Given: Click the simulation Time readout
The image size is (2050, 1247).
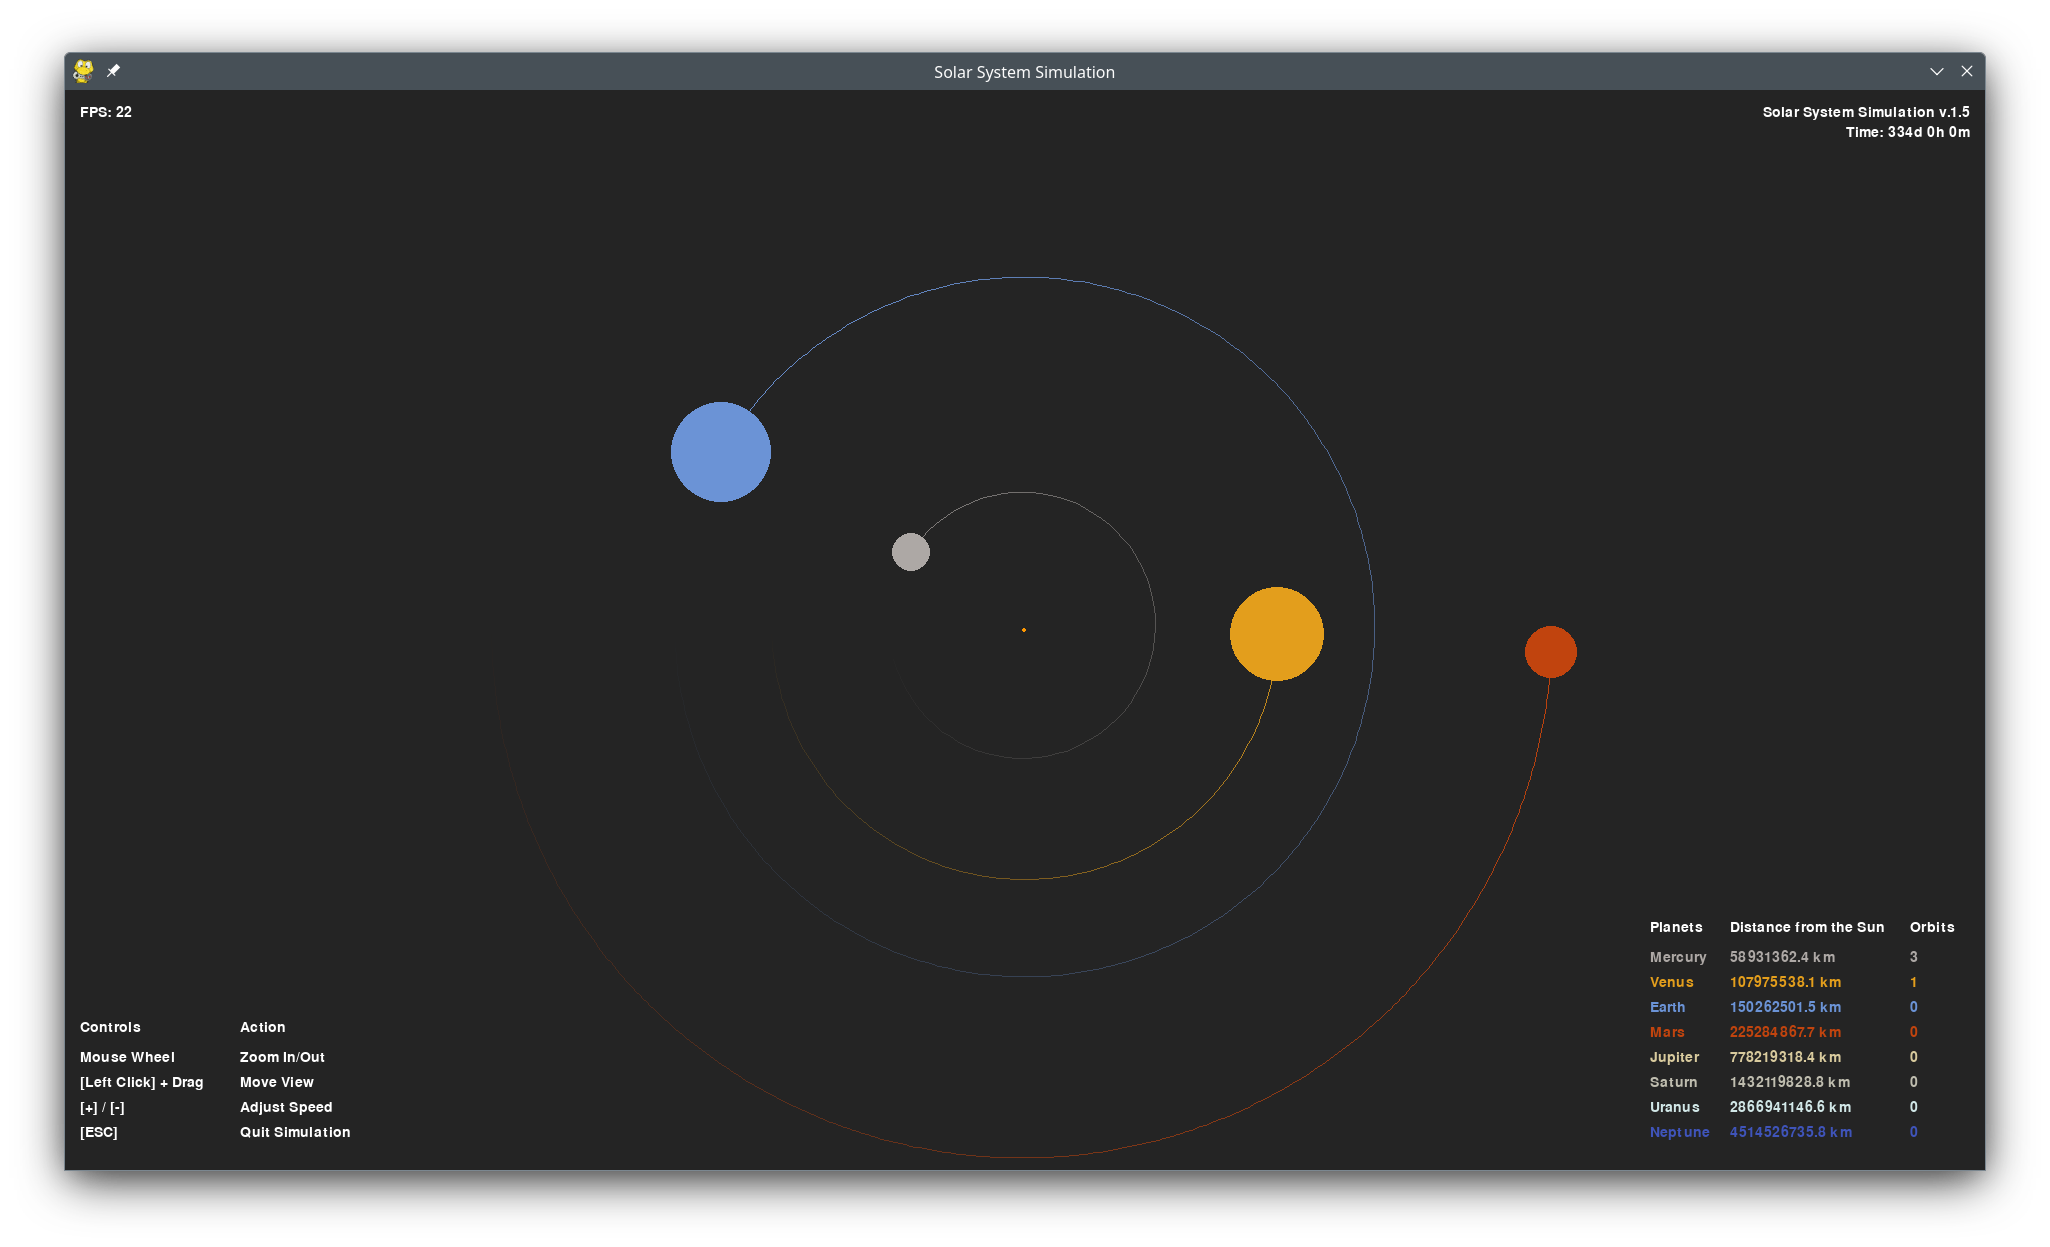Looking at the screenshot, I should [x=1907, y=132].
